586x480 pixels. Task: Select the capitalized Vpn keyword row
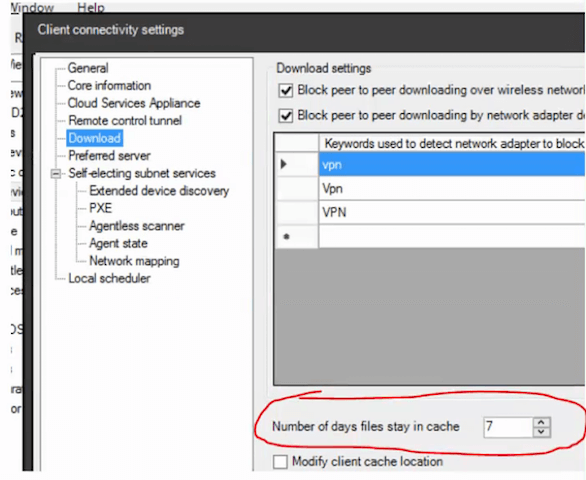pos(452,188)
